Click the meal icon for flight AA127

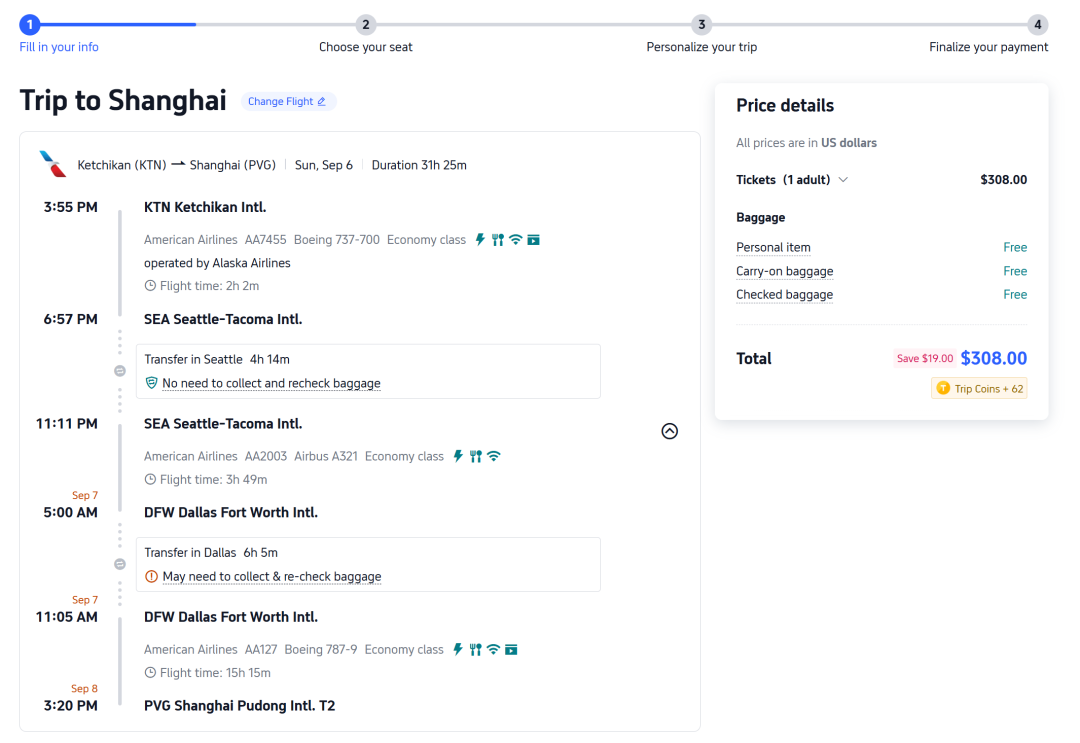(x=475, y=649)
